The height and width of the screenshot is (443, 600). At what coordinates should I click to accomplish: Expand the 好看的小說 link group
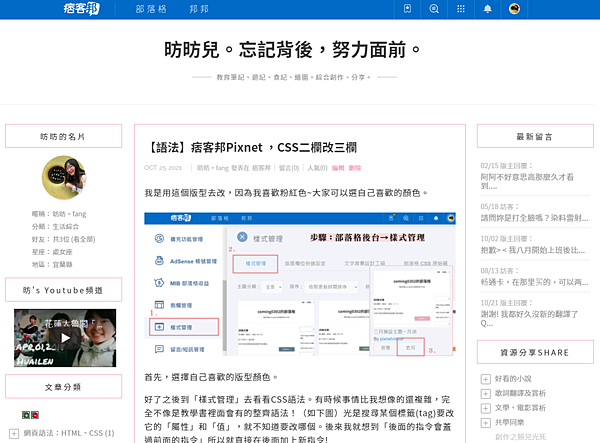point(485,379)
